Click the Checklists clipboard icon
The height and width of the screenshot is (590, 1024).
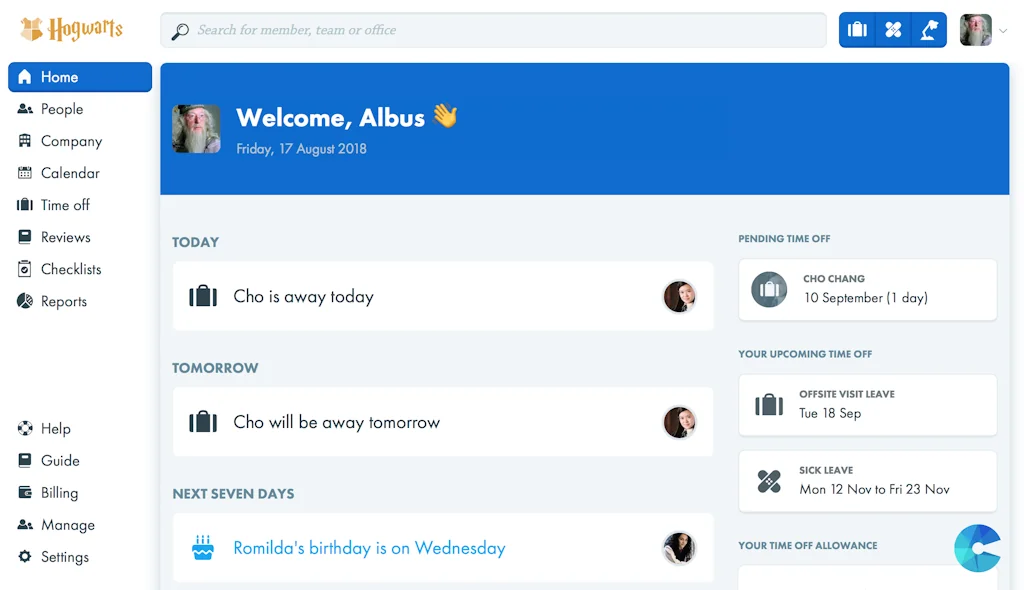25,269
